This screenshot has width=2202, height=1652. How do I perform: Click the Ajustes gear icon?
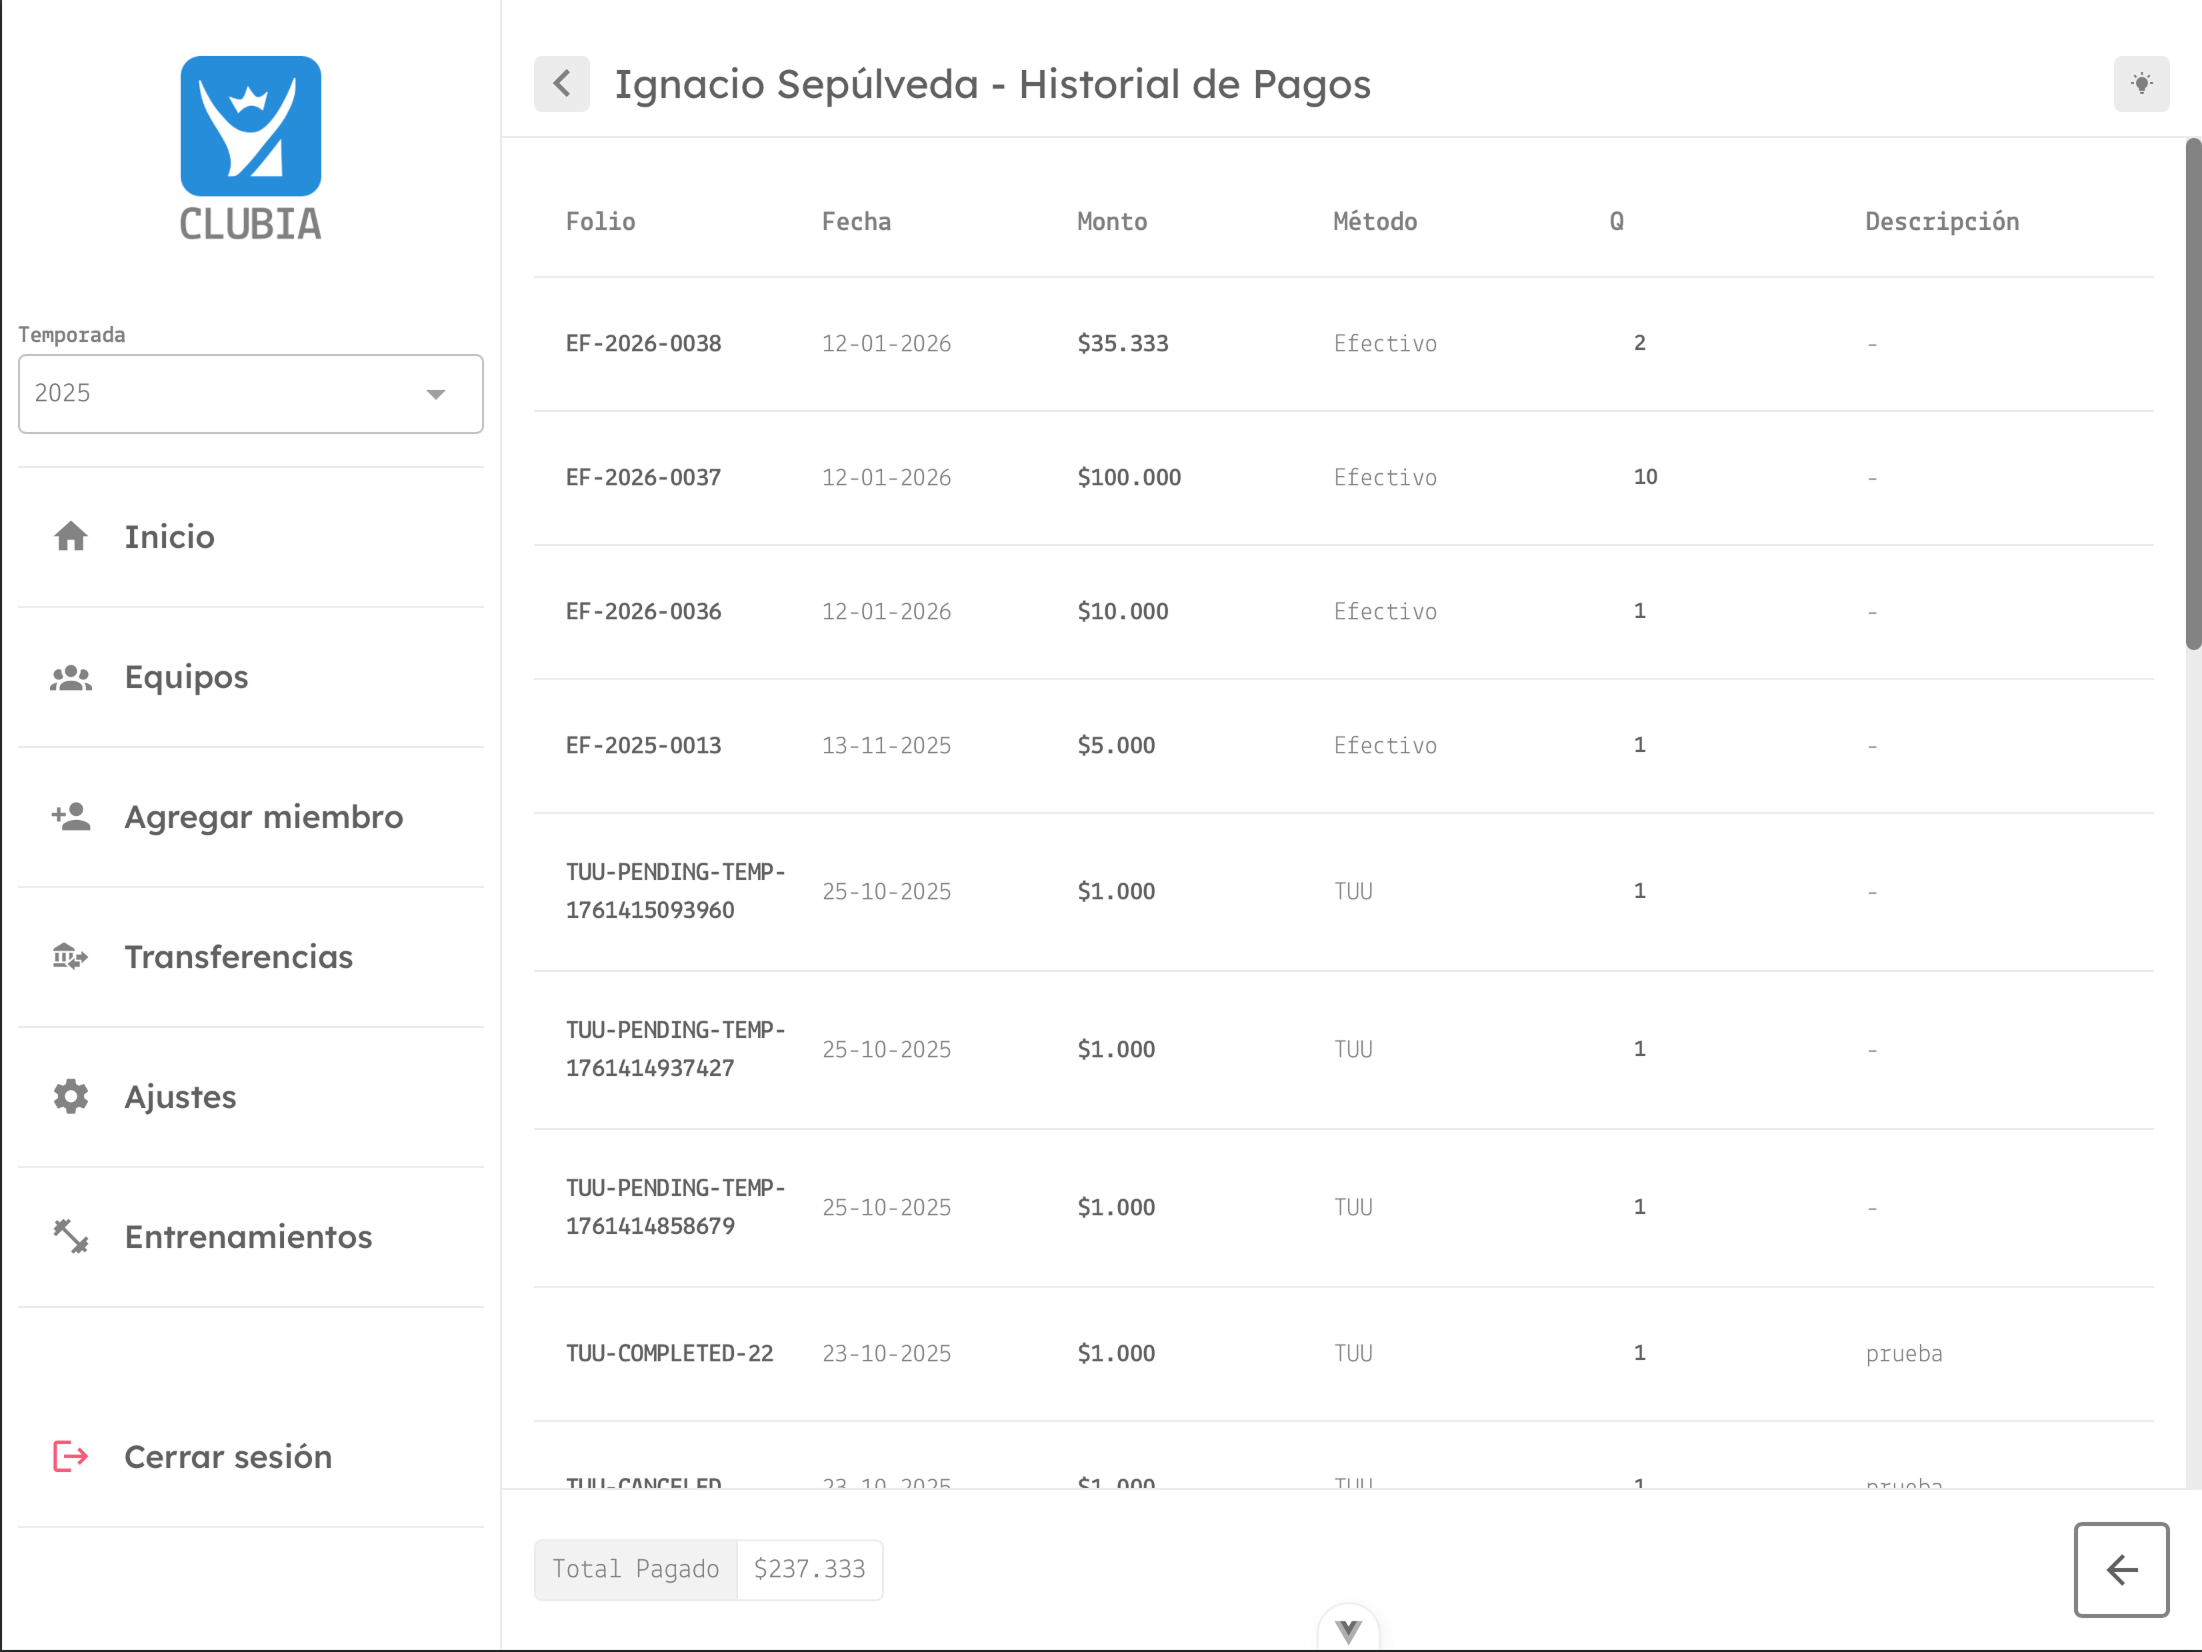[x=70, y=1097]
